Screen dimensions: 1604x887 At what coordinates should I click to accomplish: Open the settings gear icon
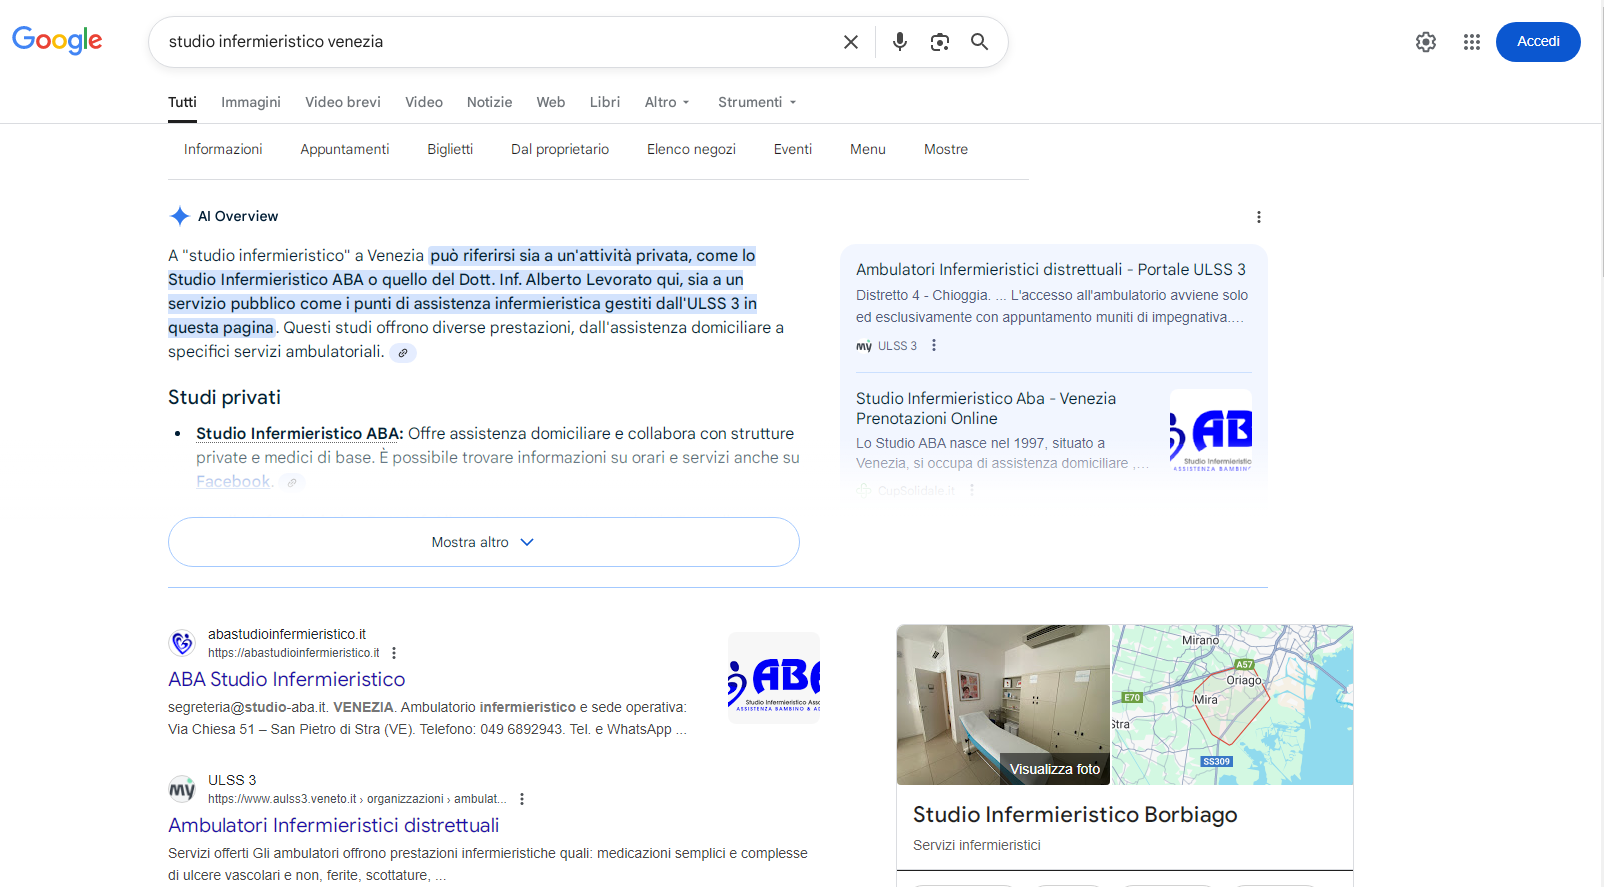point(1425,42)
